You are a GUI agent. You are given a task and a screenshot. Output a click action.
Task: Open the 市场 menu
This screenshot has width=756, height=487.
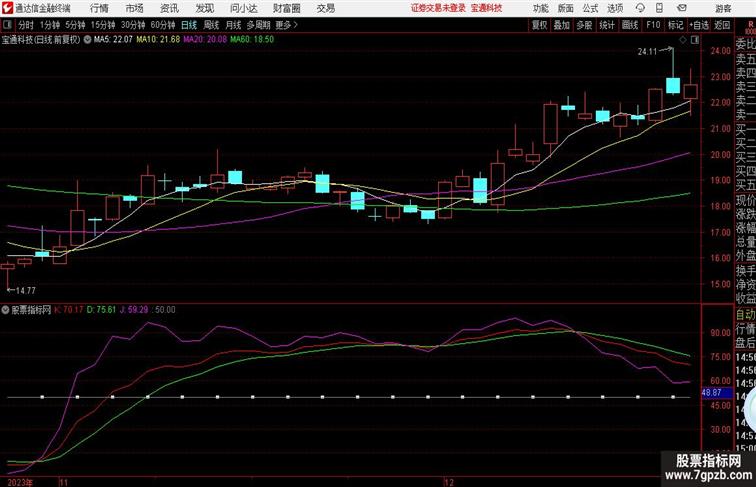(x=134, y=8)
